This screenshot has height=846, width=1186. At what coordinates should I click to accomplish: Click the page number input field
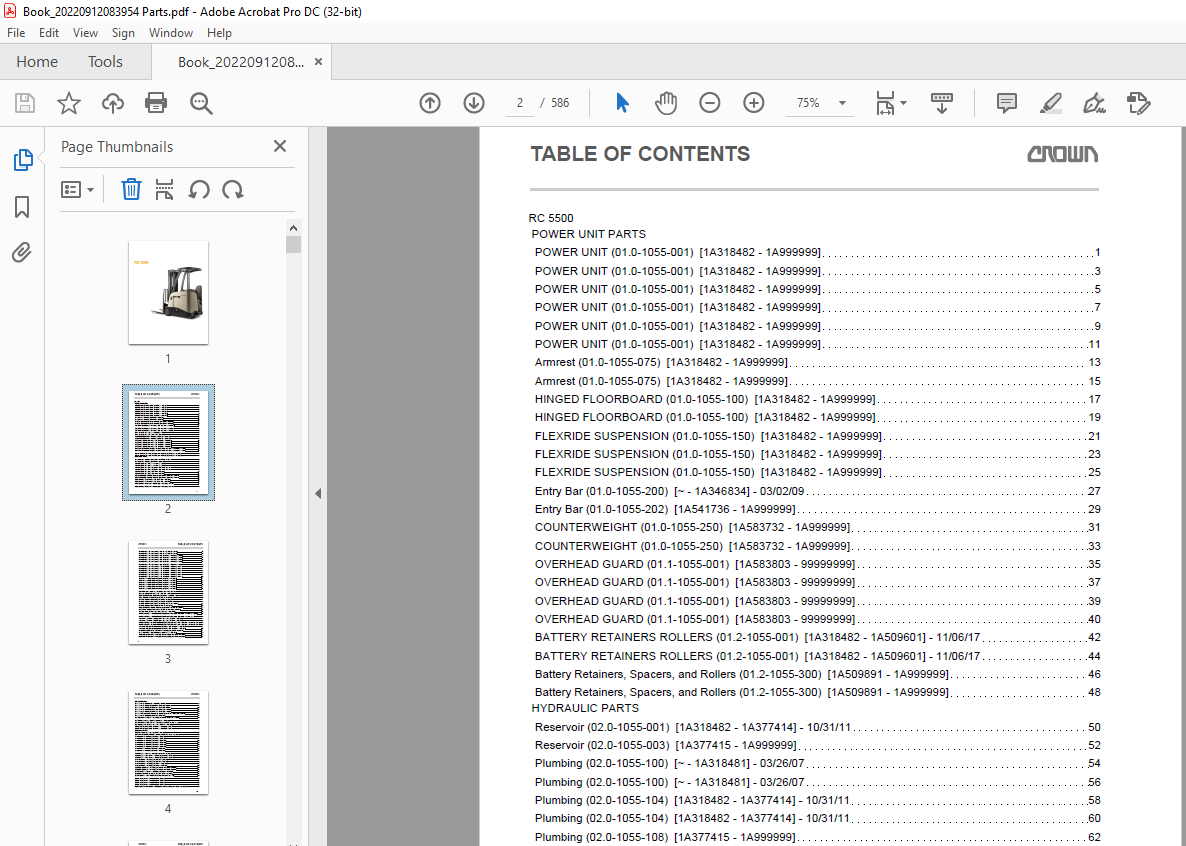(x=520, y=103)
